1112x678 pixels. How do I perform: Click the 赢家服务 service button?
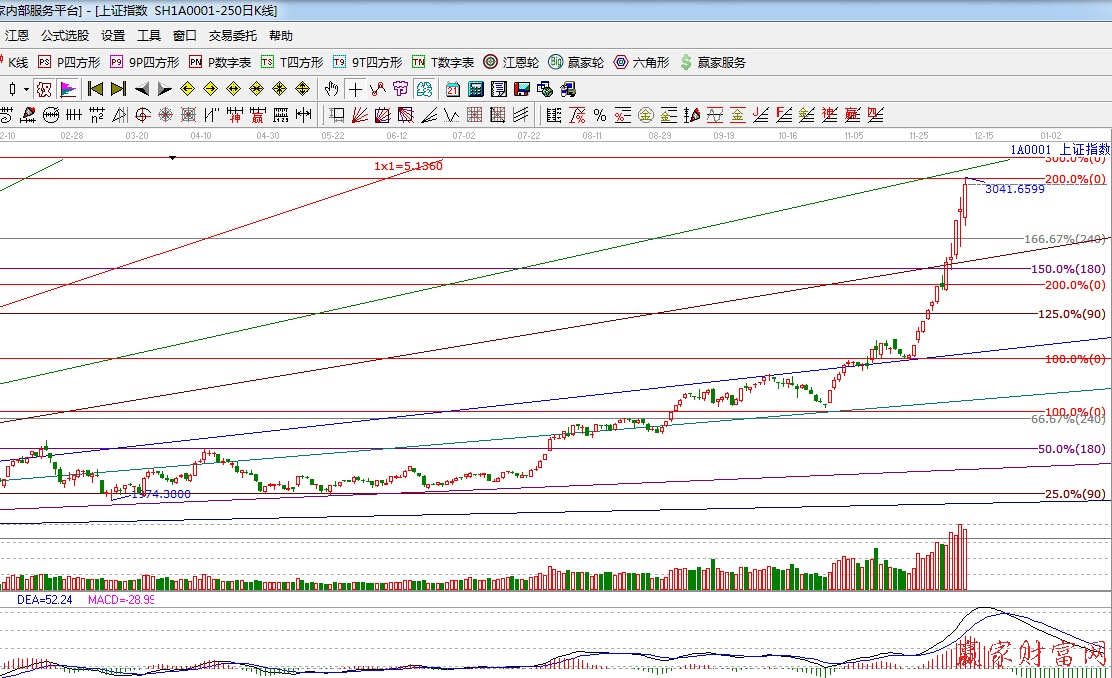712,62
